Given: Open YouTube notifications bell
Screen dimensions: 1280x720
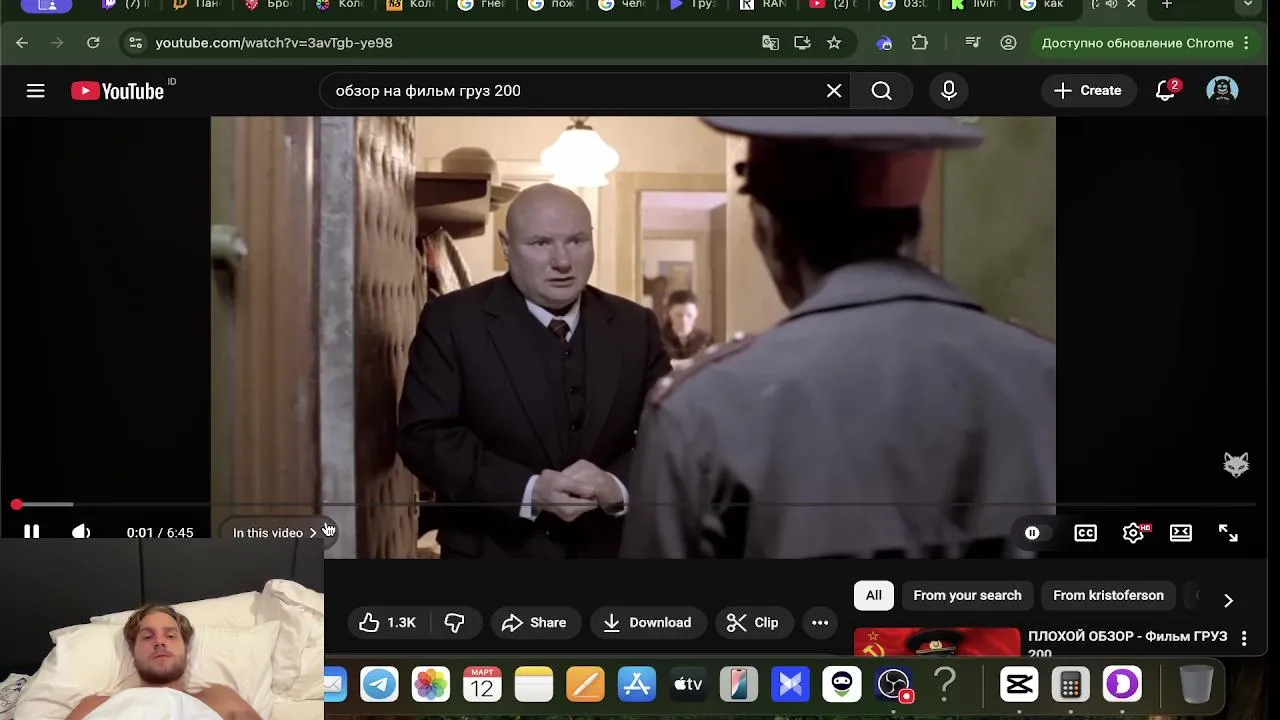Looking at the screenshot, I should pos(1165,91).
